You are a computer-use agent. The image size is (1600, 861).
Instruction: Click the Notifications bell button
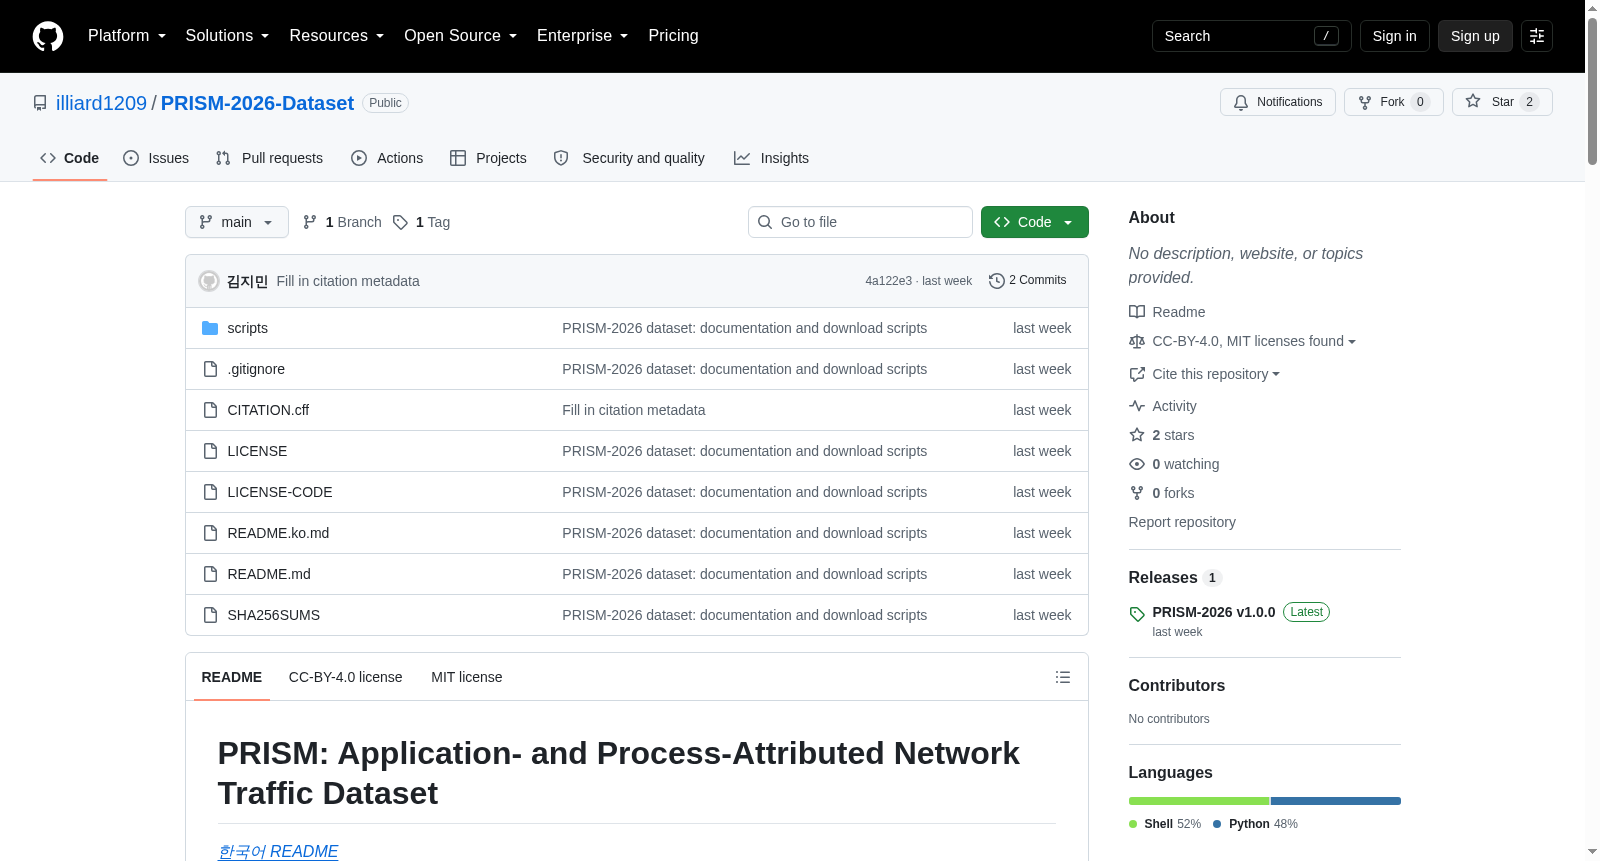[x=1277, y=102]
